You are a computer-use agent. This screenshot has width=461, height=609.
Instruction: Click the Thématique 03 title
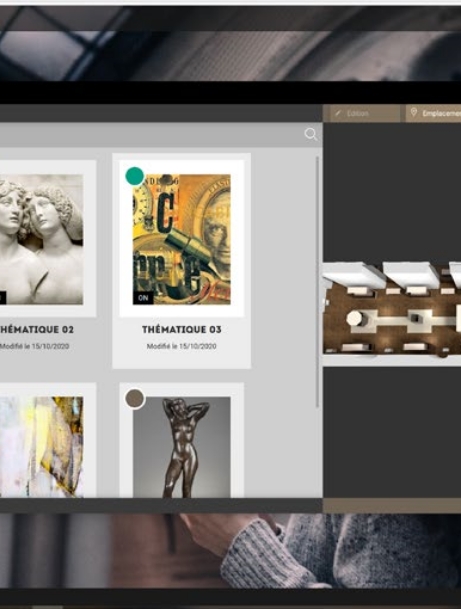click(182, 329)
